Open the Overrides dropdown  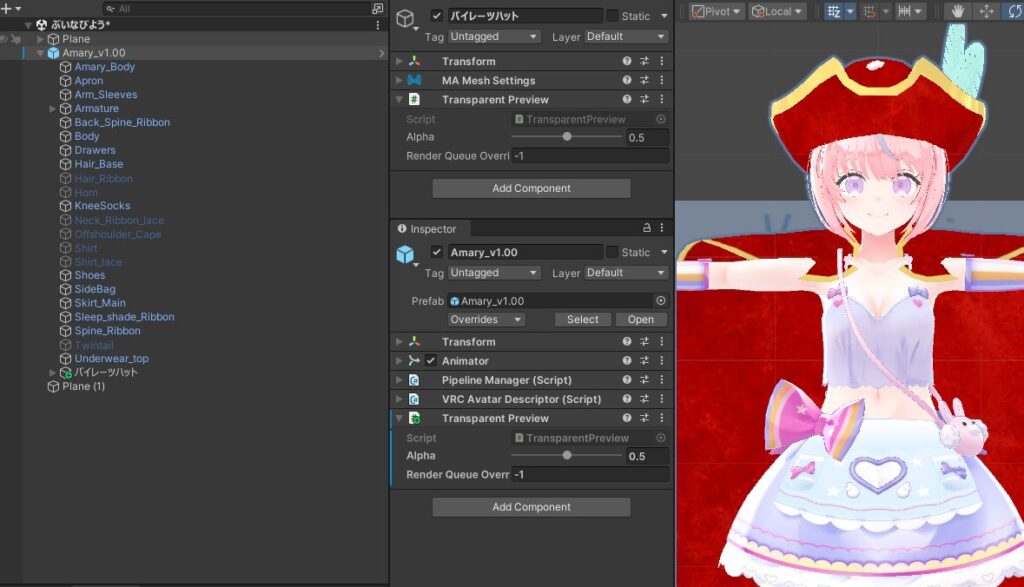click(486, 320)
